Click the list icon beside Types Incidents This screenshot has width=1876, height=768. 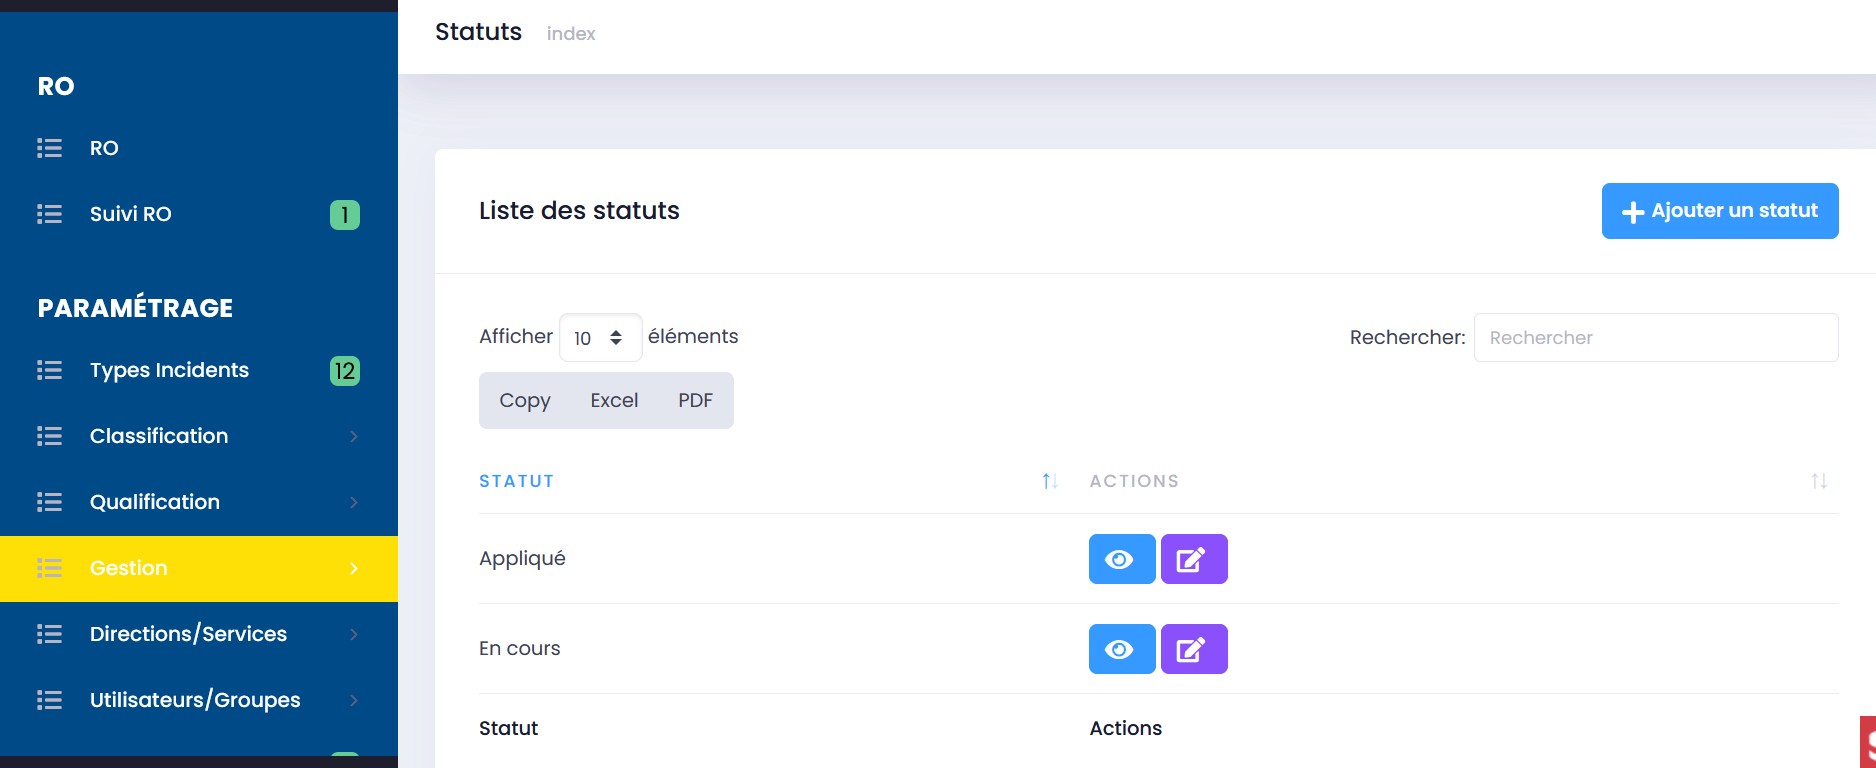(x=49, y=370)
